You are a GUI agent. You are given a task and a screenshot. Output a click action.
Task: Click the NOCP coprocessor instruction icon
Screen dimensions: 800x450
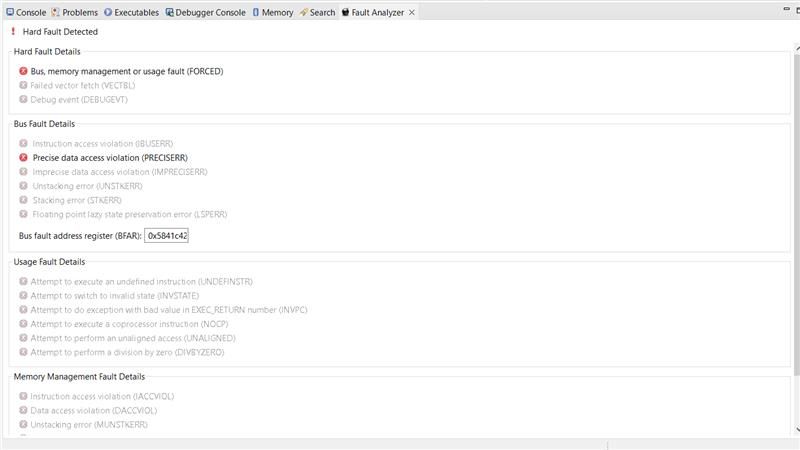coord(23,323)
